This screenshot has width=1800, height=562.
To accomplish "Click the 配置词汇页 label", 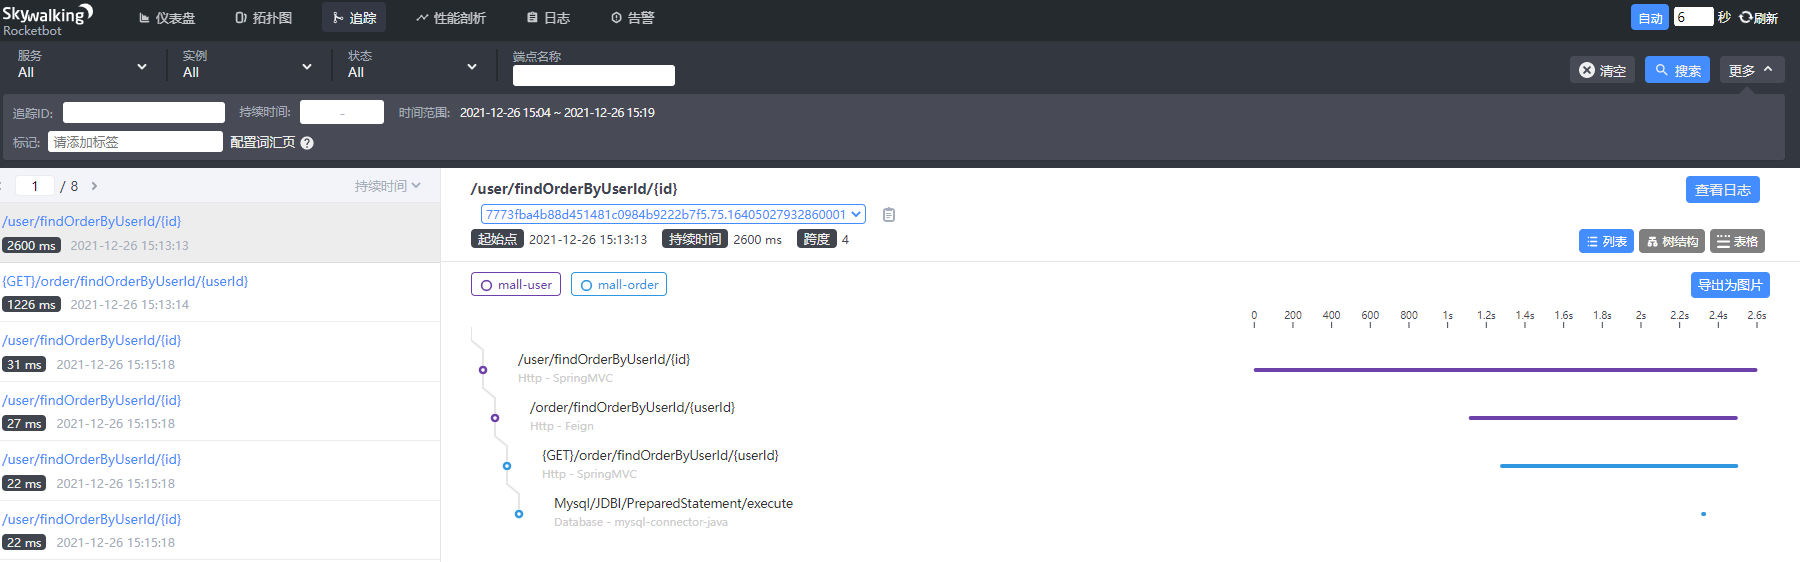I will (263, 142).
